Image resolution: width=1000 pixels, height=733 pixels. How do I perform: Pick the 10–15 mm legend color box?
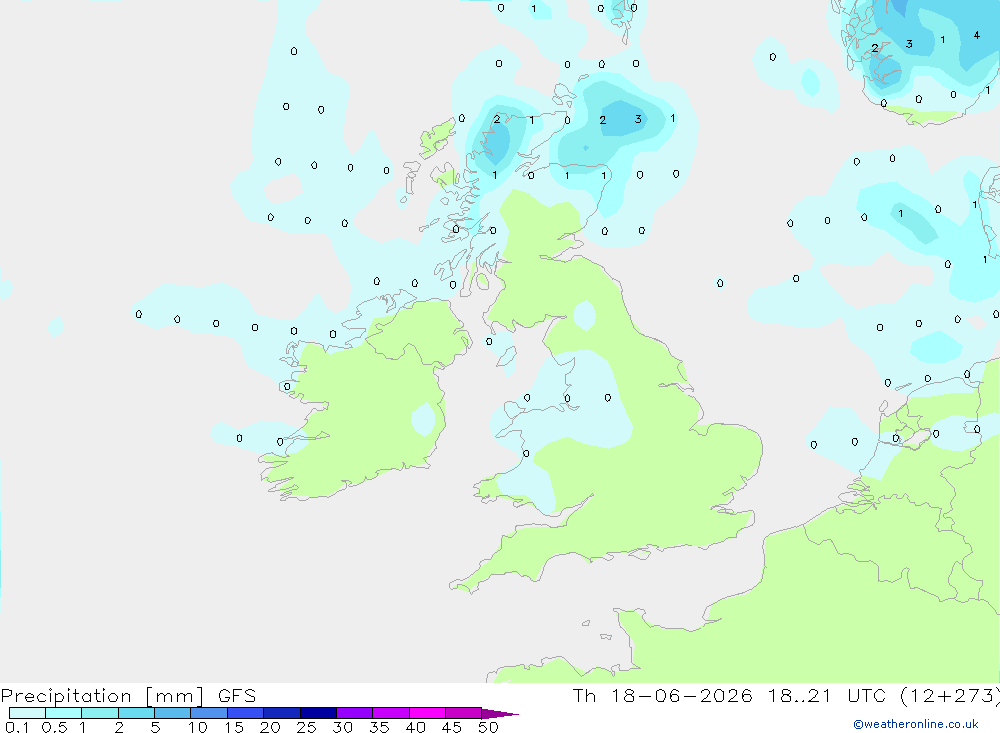209,713
